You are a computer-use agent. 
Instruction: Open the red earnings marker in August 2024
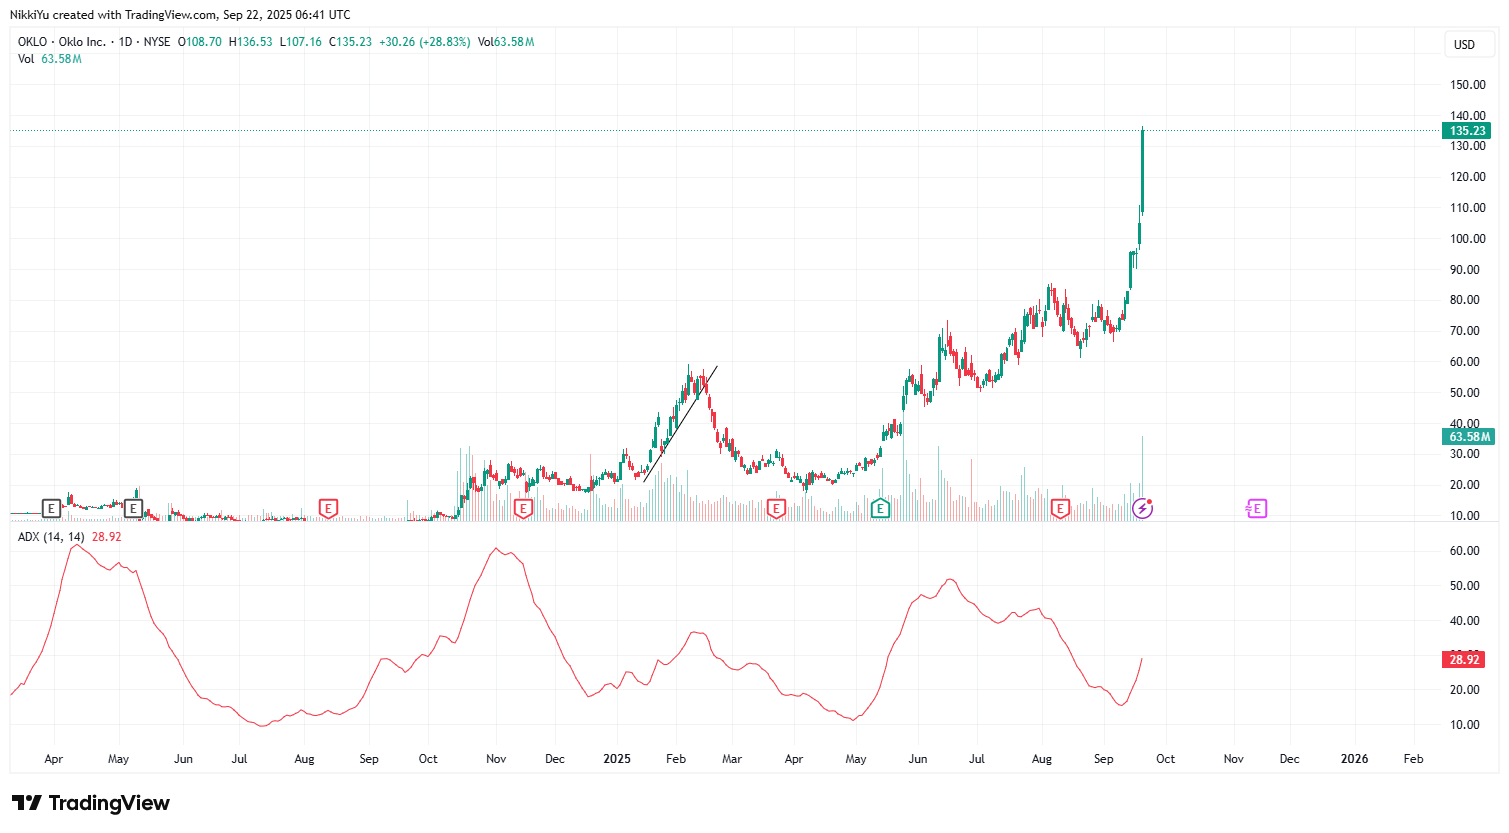[327, 509]
